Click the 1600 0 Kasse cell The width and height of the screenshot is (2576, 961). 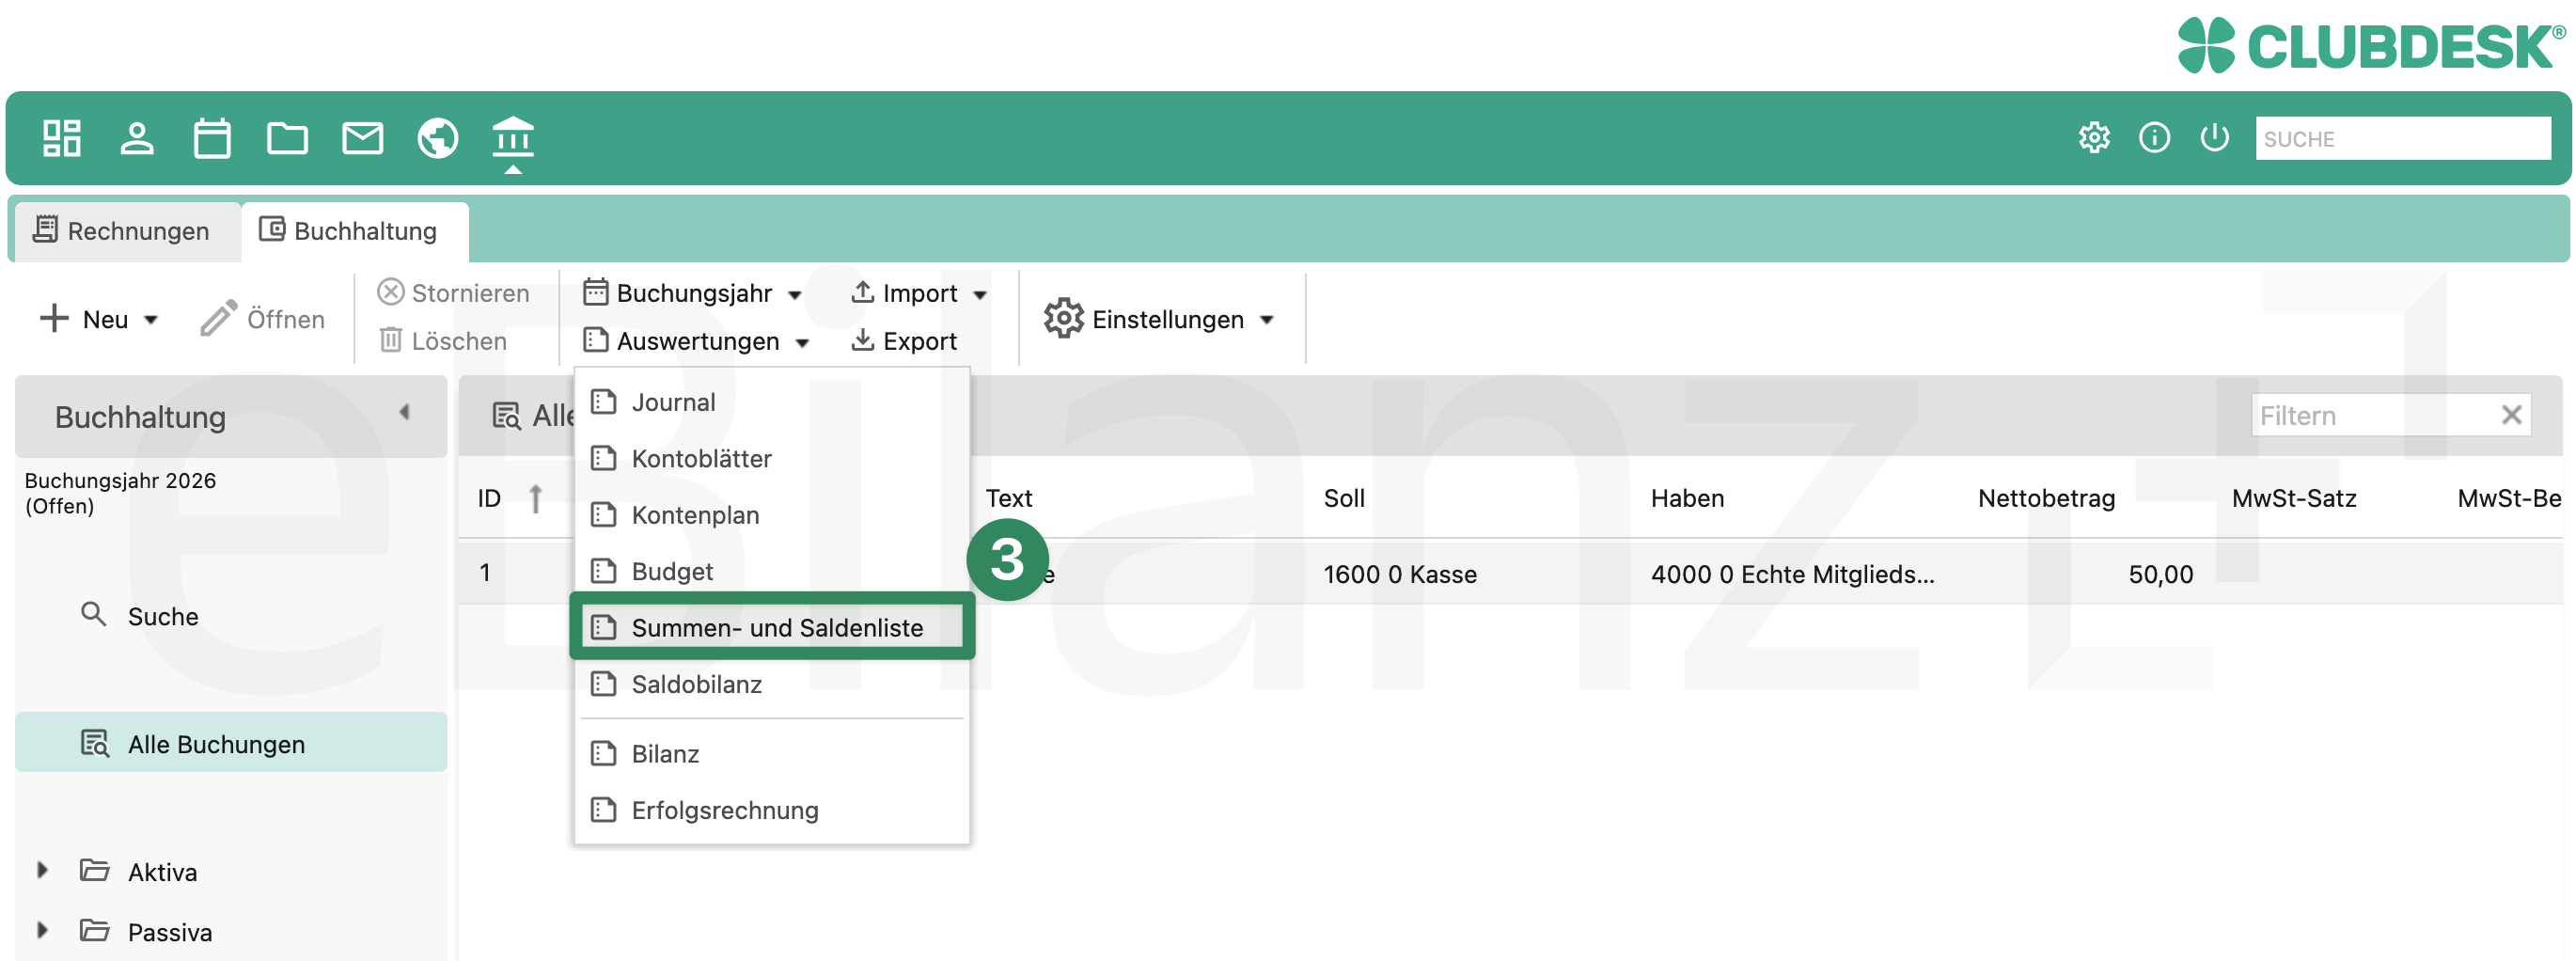[x=1399, y=574]
